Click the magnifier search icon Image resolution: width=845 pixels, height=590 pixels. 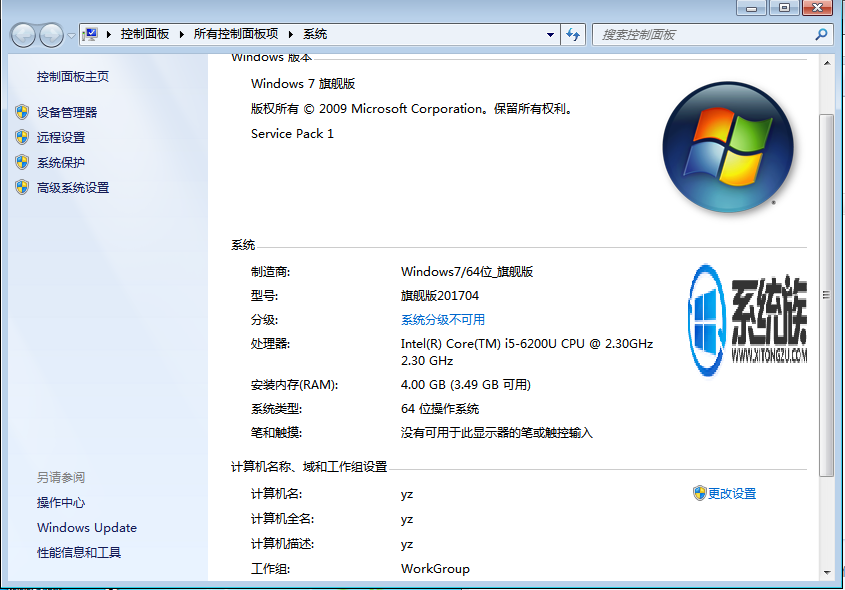pyautogui.click(x=821, y=34)
